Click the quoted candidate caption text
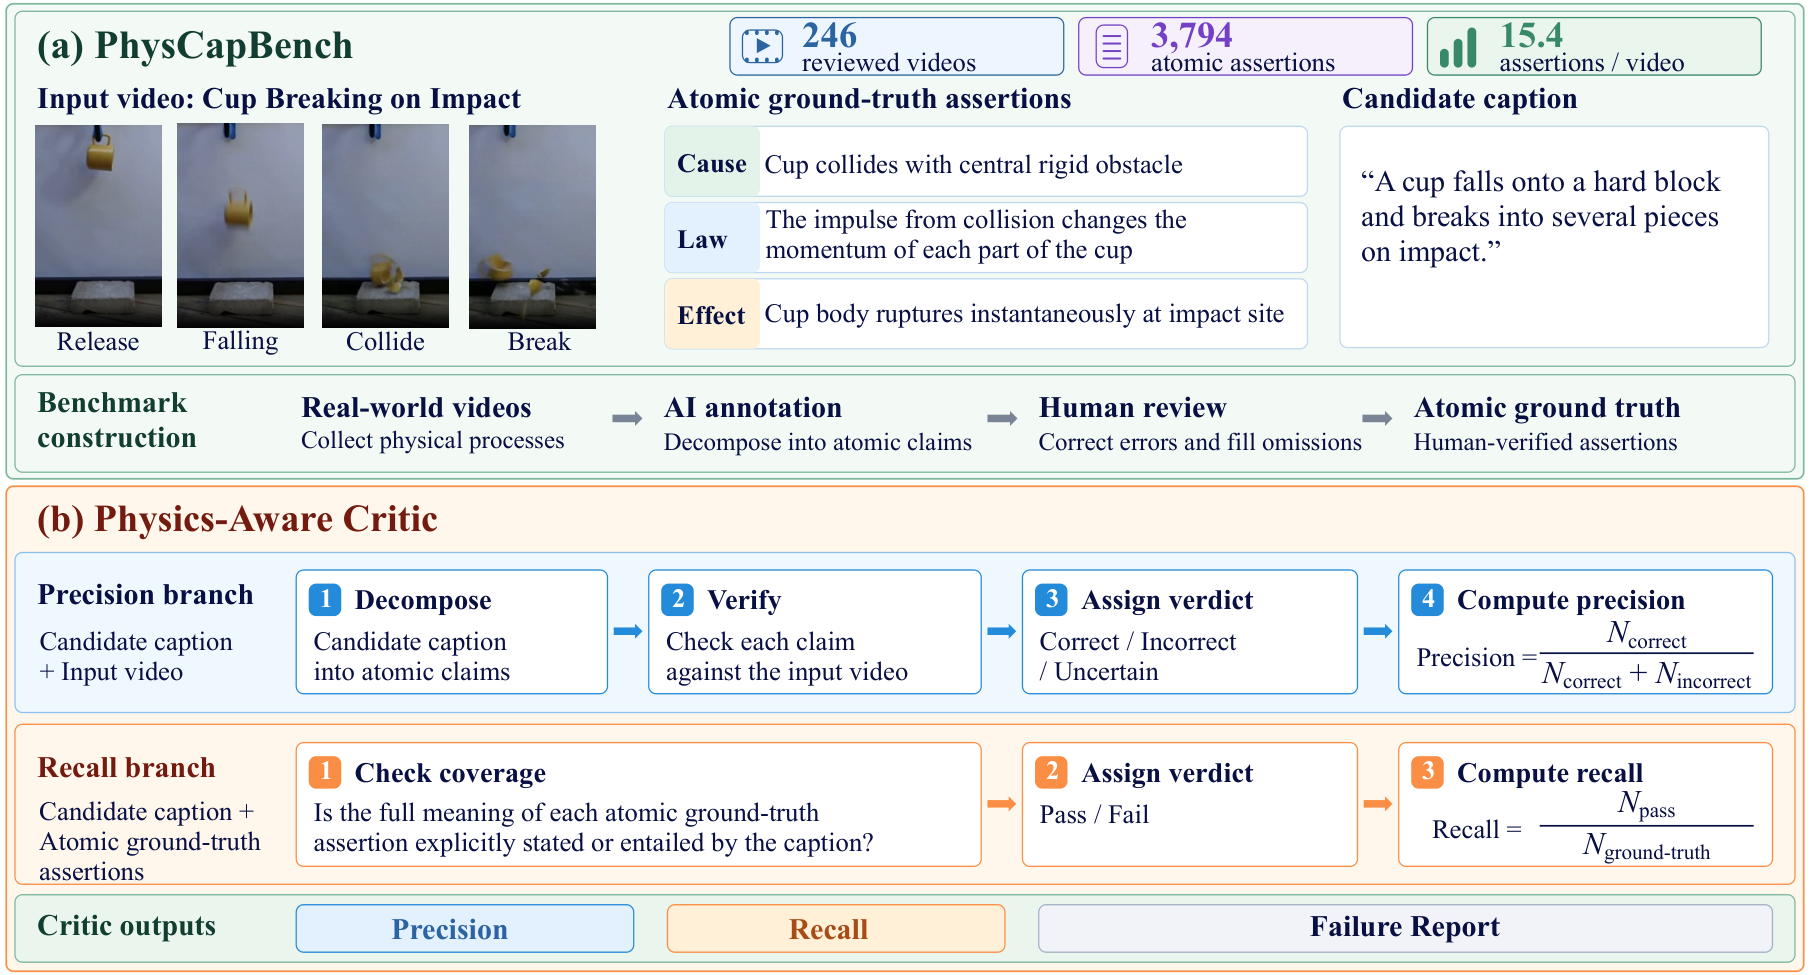The height and width of the screenshot is (975, 1810). click(x=1540, y=216)
